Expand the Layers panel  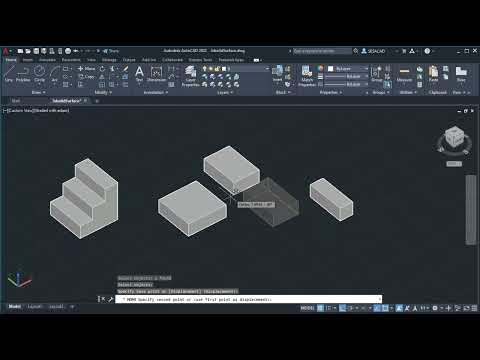225,92
